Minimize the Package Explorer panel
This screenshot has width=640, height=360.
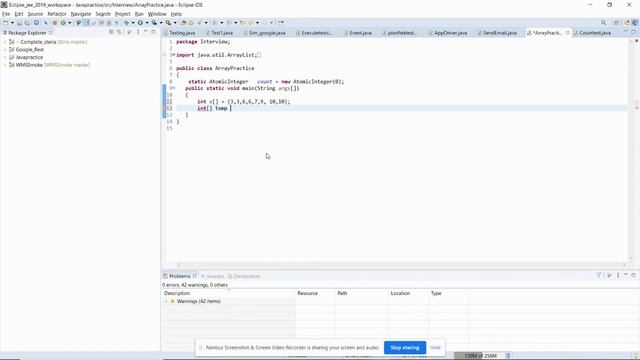146,32
